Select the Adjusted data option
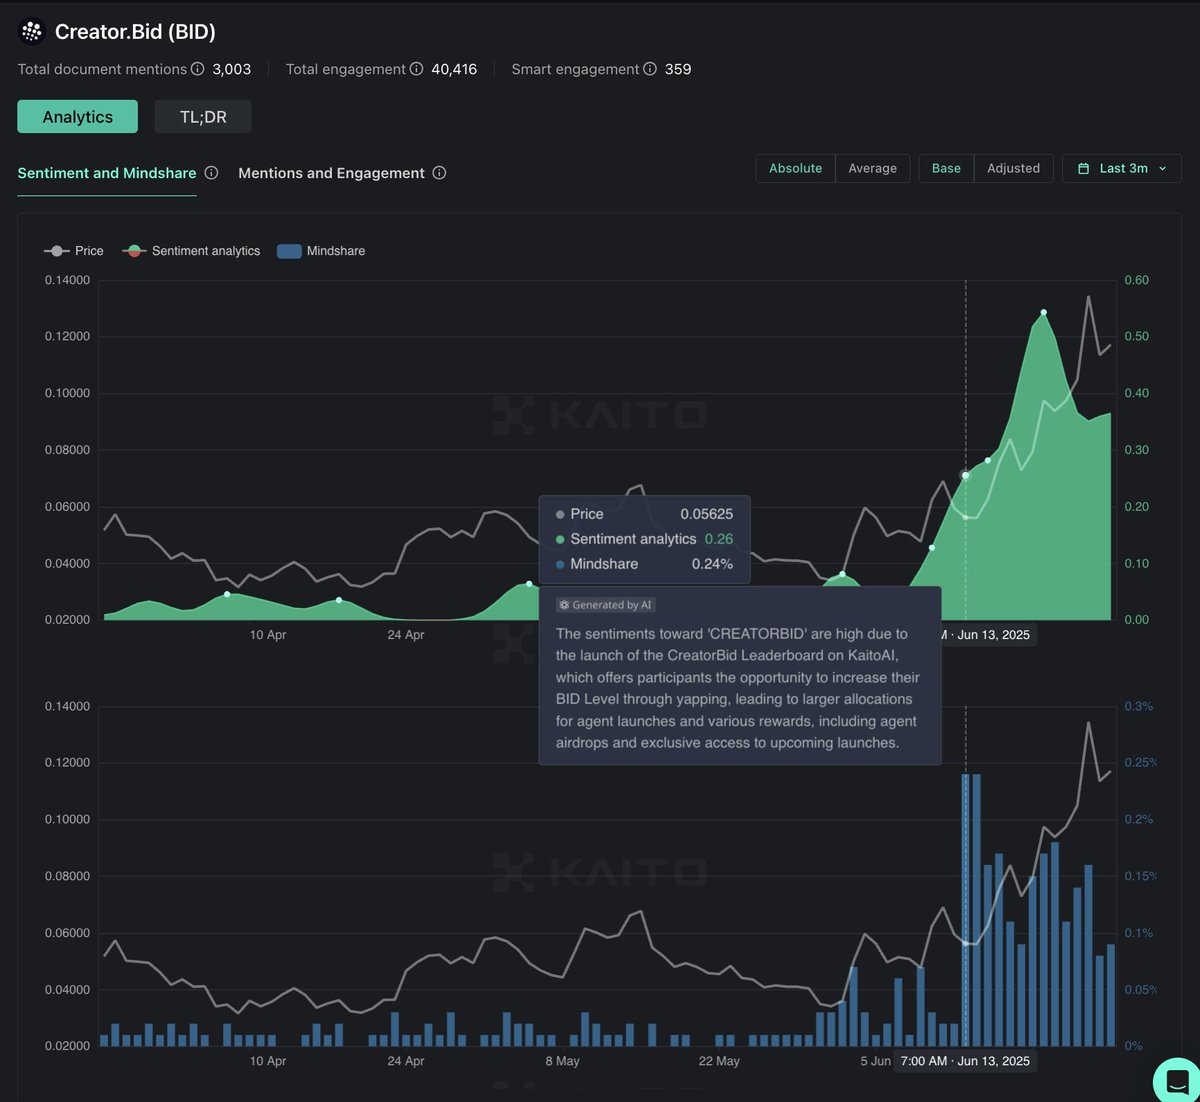Image resolution: width=1200 pixels, height=1102 pixels. 1014,168
